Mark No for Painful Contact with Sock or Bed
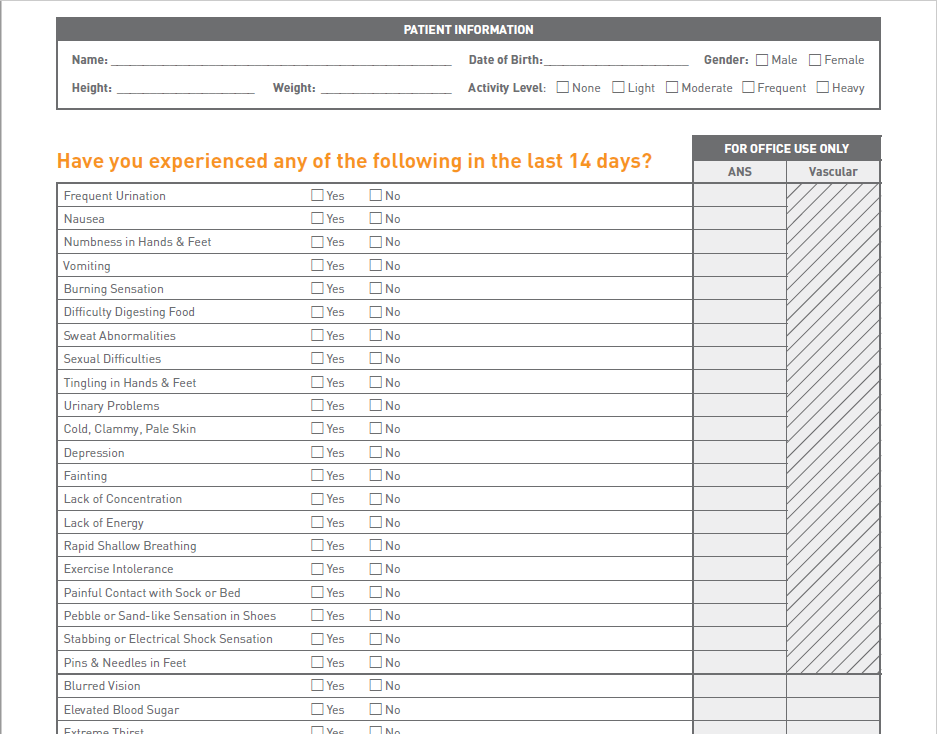Viewport: 937px width, 734px height. click(376, 592)
